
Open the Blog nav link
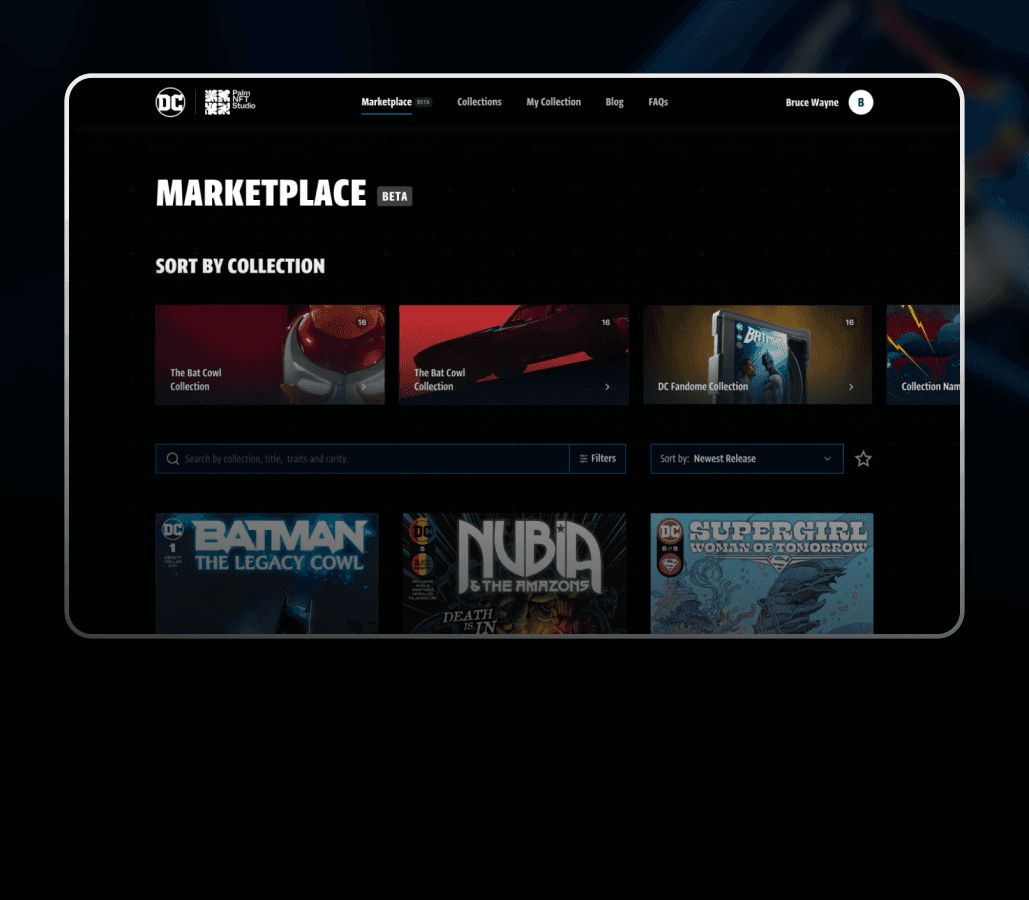click(x=614, y=102)
